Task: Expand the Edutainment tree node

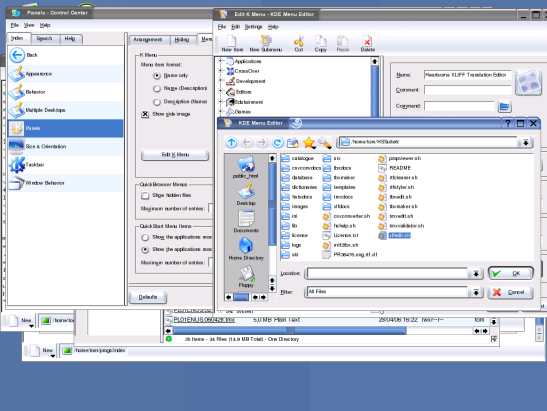Action: pos(220,102)
